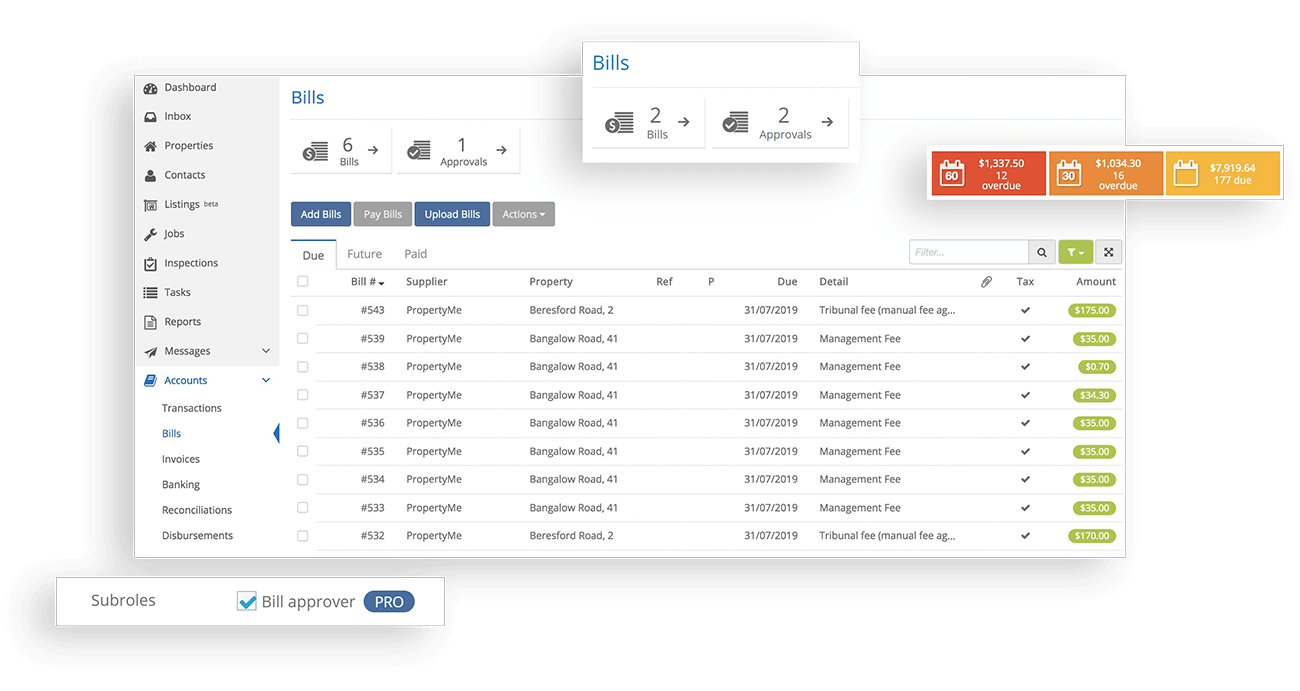Viewport: 1300px width, 691px height.
Task: Open the Actions dropdown button
Action: [x=523, y=214]
